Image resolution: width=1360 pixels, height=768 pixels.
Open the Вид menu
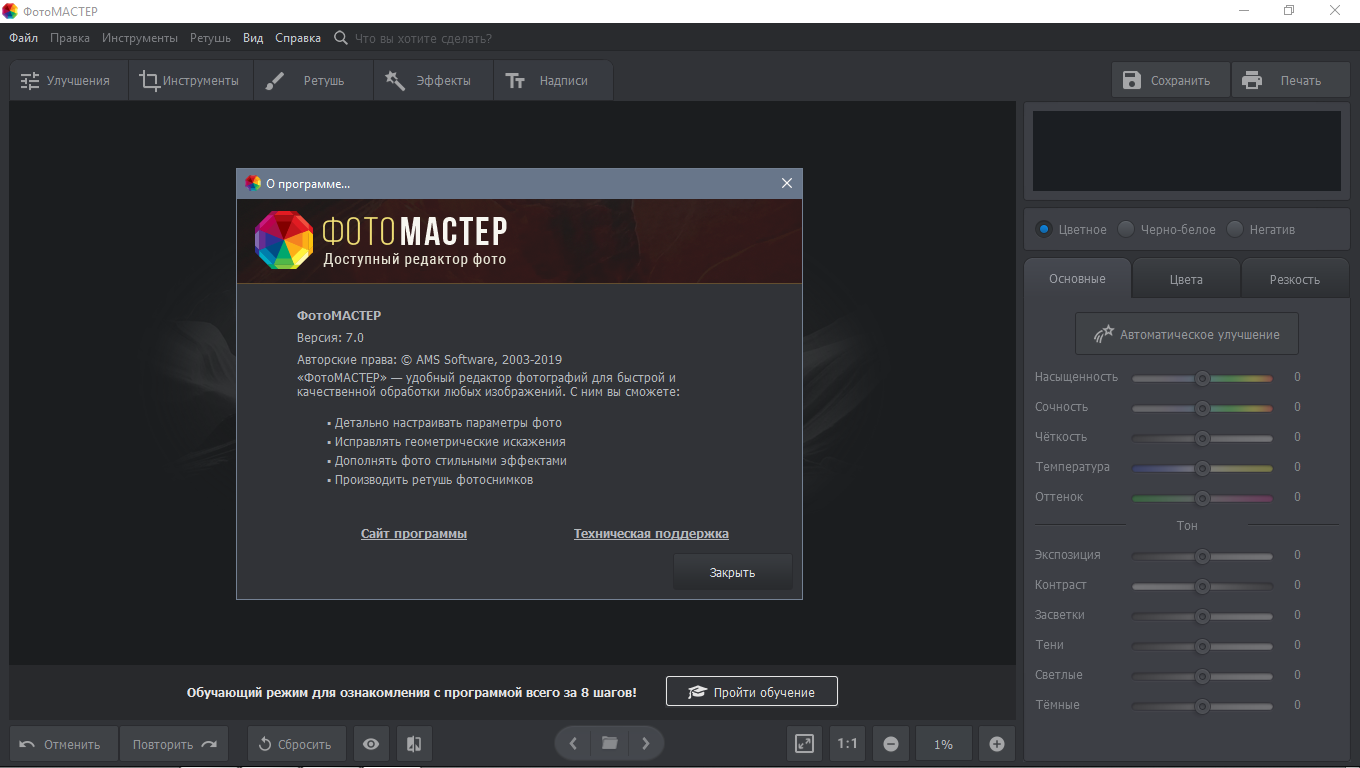tap(253, 38)
